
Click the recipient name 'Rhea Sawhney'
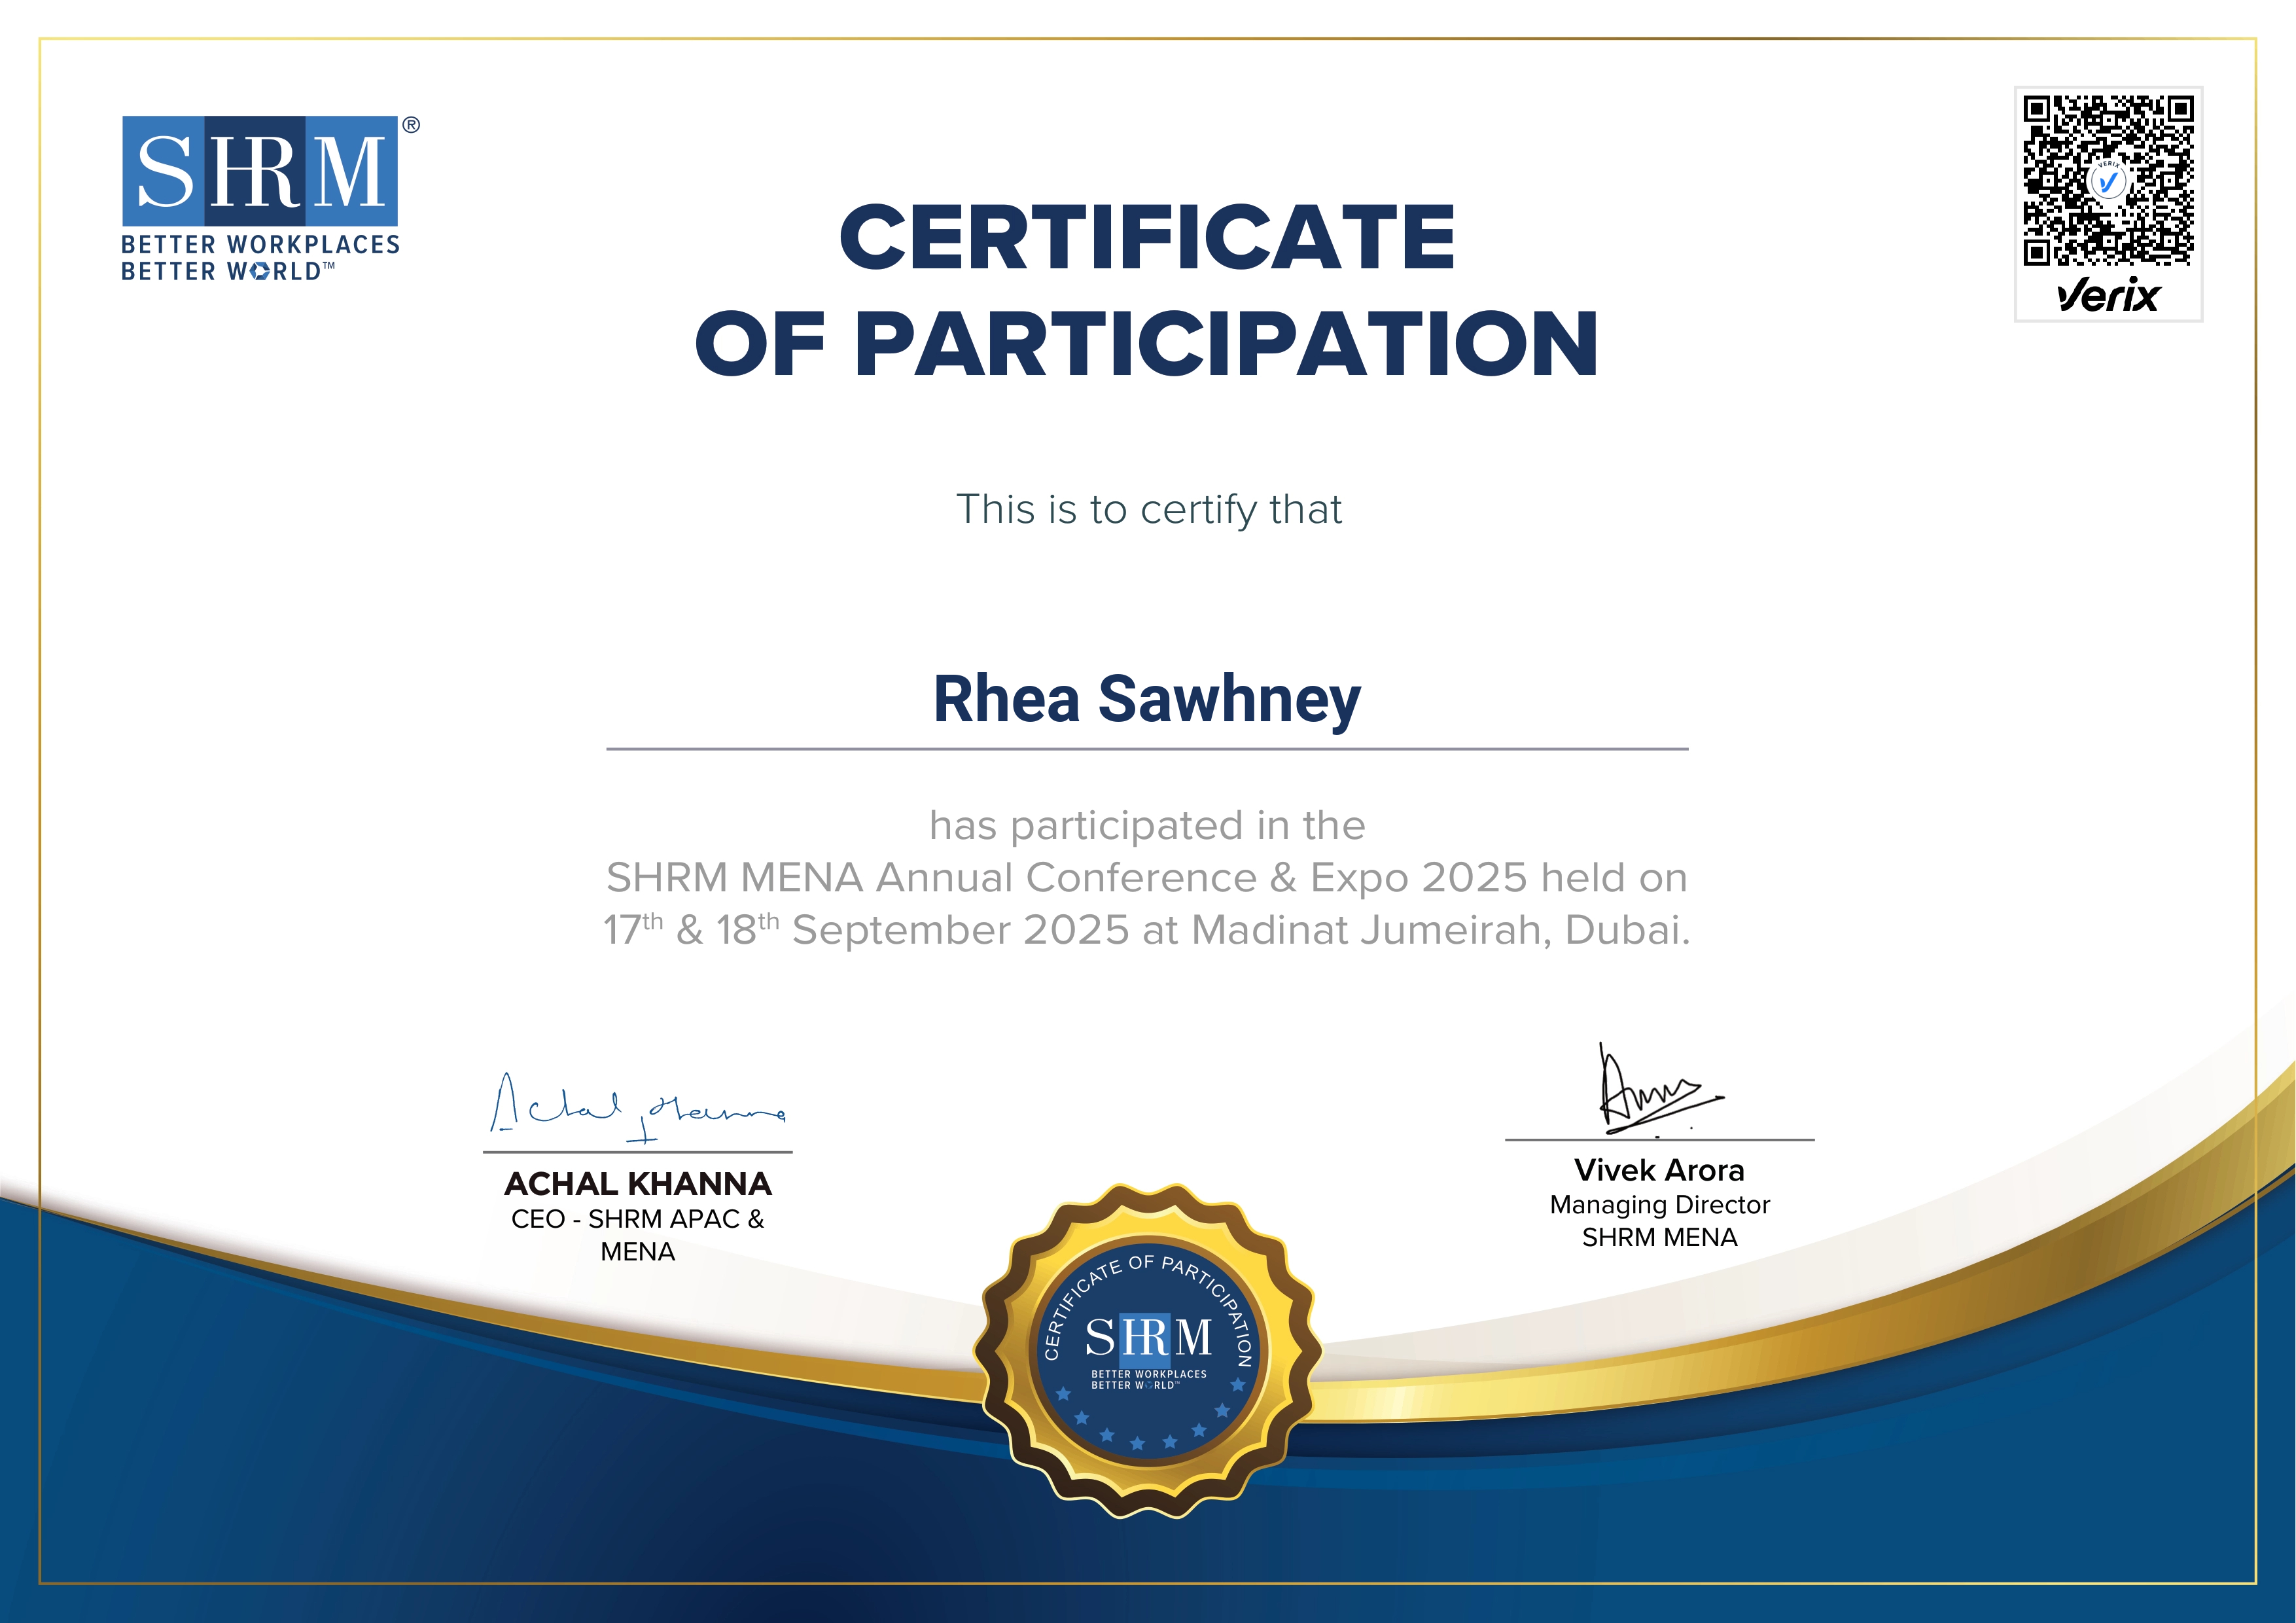(x=1147, y=699)
